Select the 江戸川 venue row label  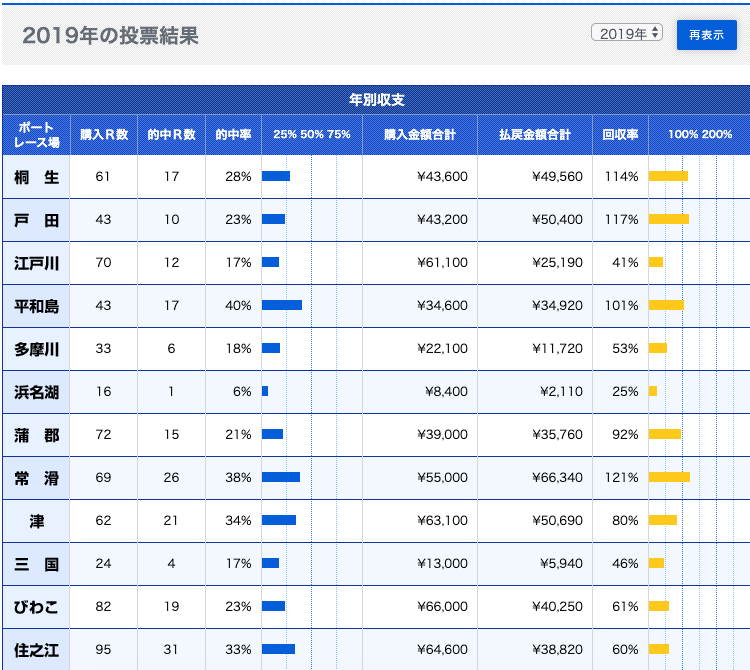click(x=36, y=263)
